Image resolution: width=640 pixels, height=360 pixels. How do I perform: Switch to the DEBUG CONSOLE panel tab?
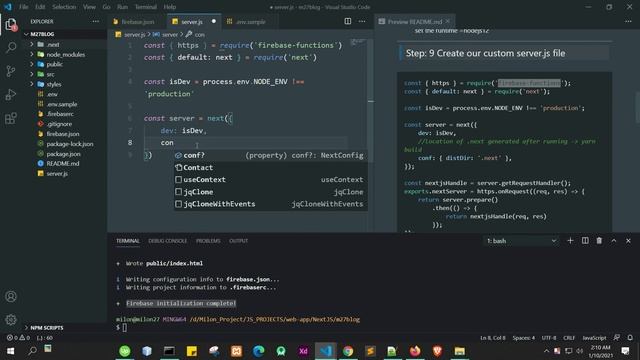pyautogui.click(x=167, y=241)
